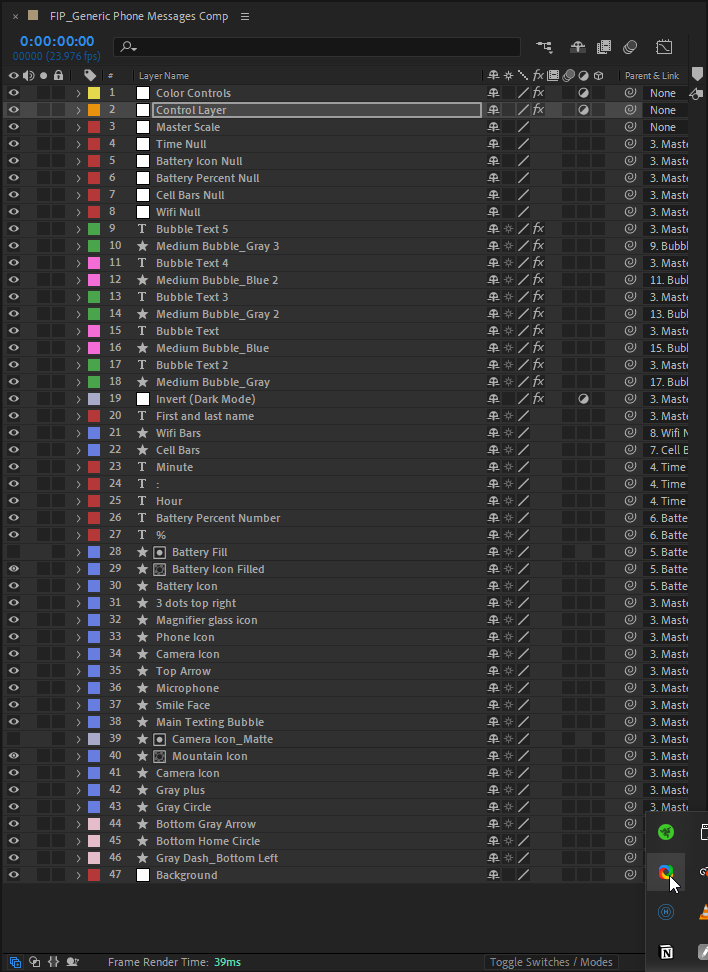The width and height of the screenshot is (708, 972).
Task: Select the Smile Face layer name
Action: coord(183,705)
